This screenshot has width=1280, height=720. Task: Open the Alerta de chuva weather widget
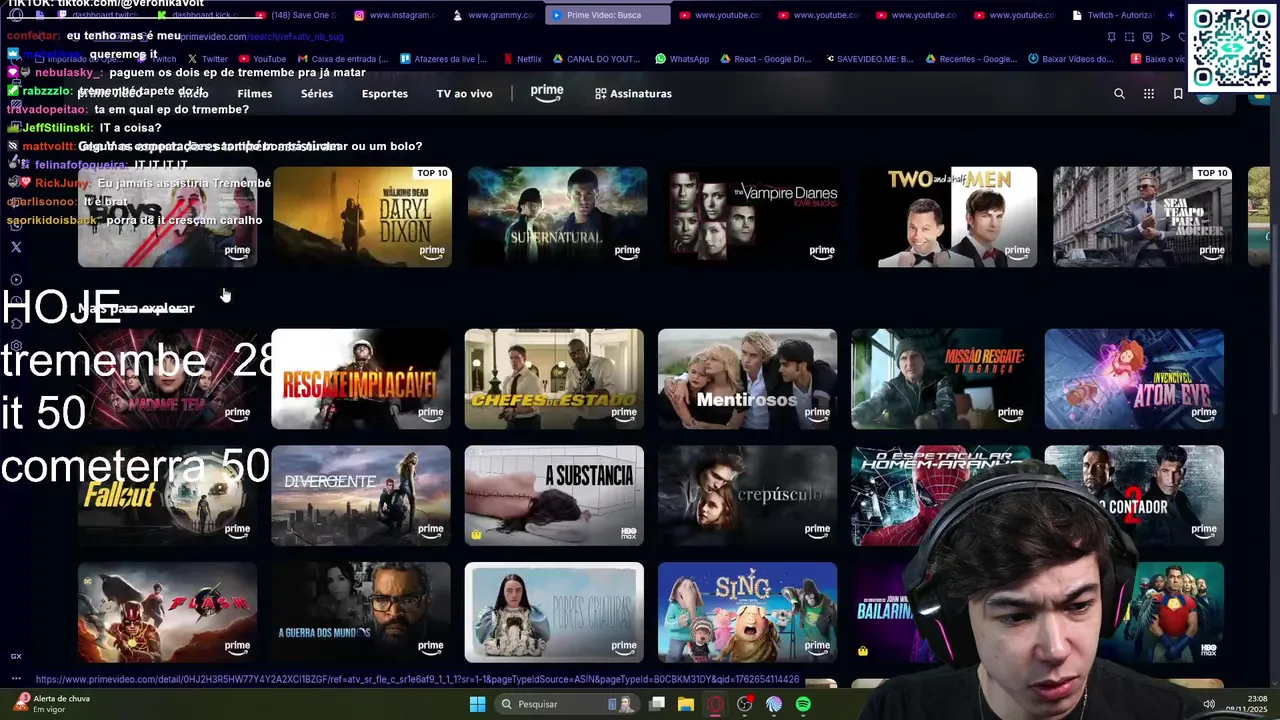point(52,703)
